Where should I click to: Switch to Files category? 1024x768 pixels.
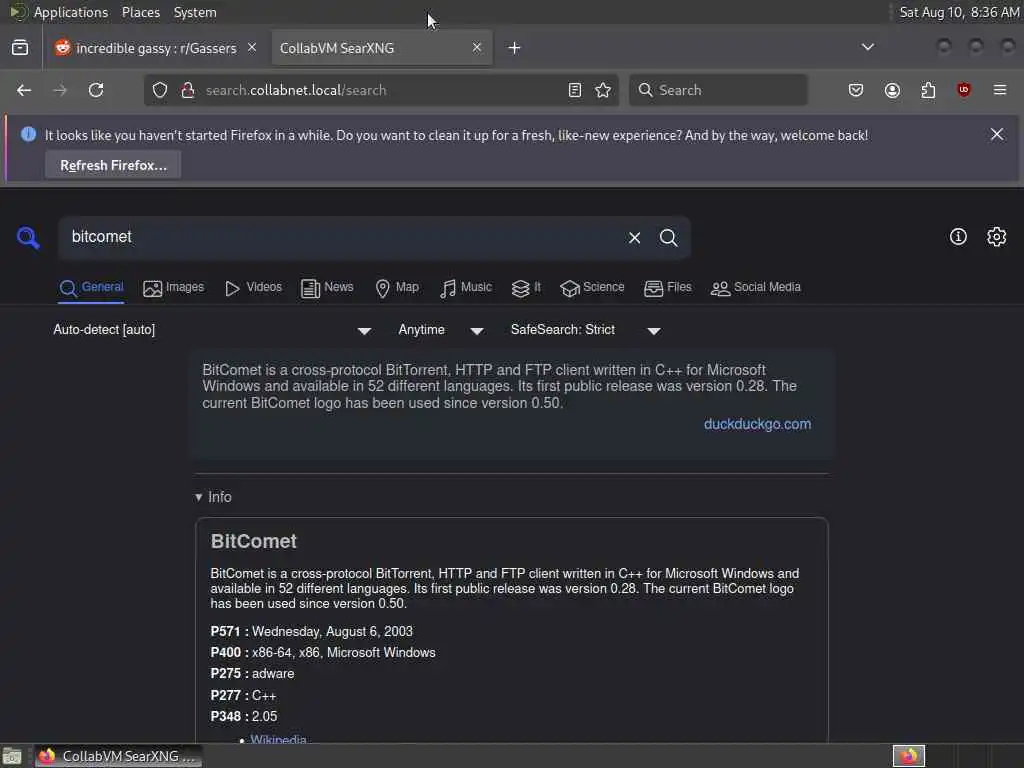click(x=667, y=287)
